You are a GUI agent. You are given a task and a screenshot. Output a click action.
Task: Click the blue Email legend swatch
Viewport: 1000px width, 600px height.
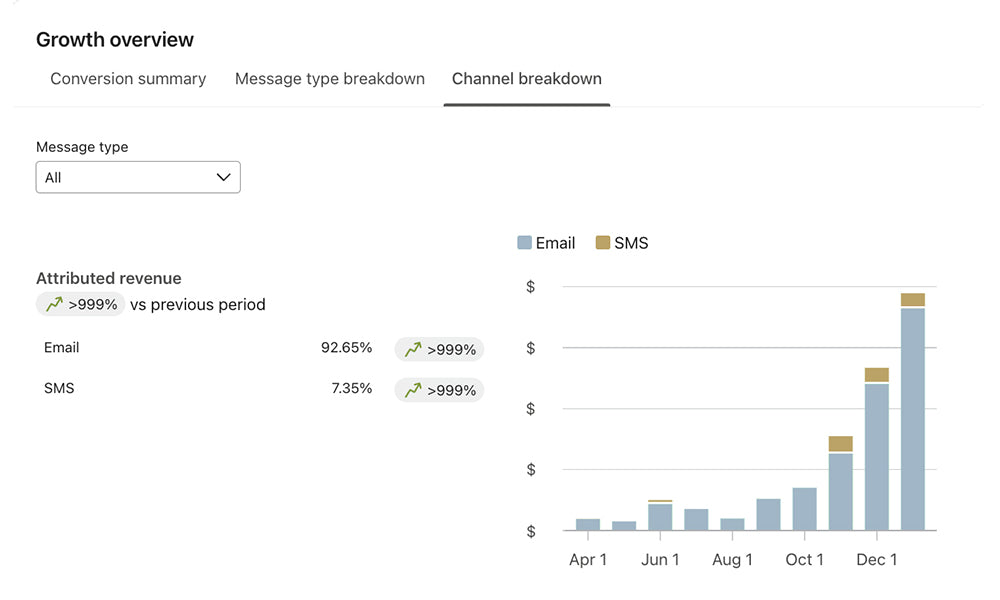[x=524, y=243]
